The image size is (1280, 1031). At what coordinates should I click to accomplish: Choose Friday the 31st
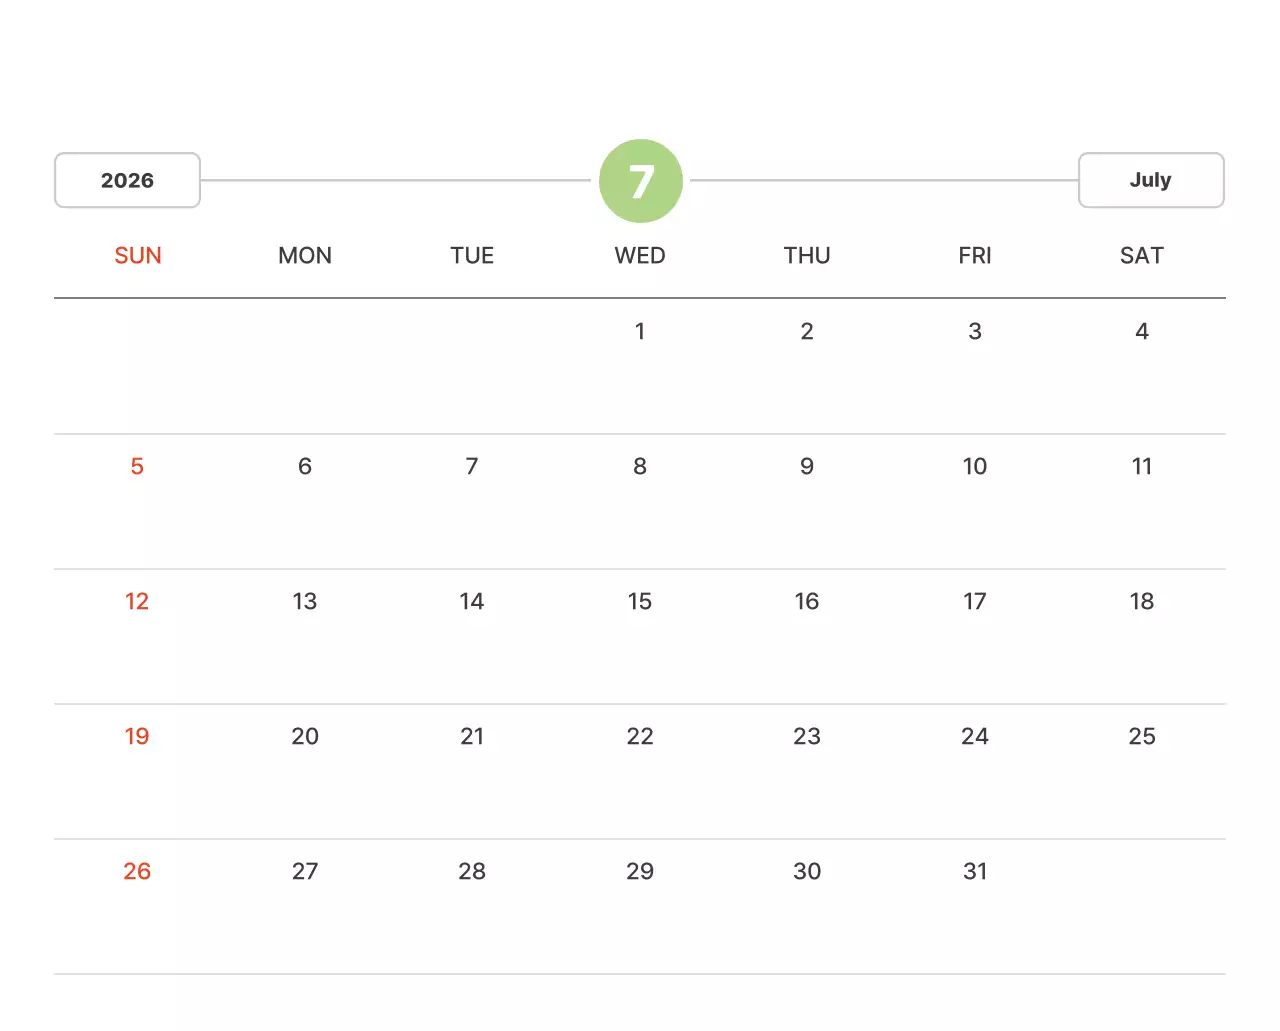(x=974, y=872)
